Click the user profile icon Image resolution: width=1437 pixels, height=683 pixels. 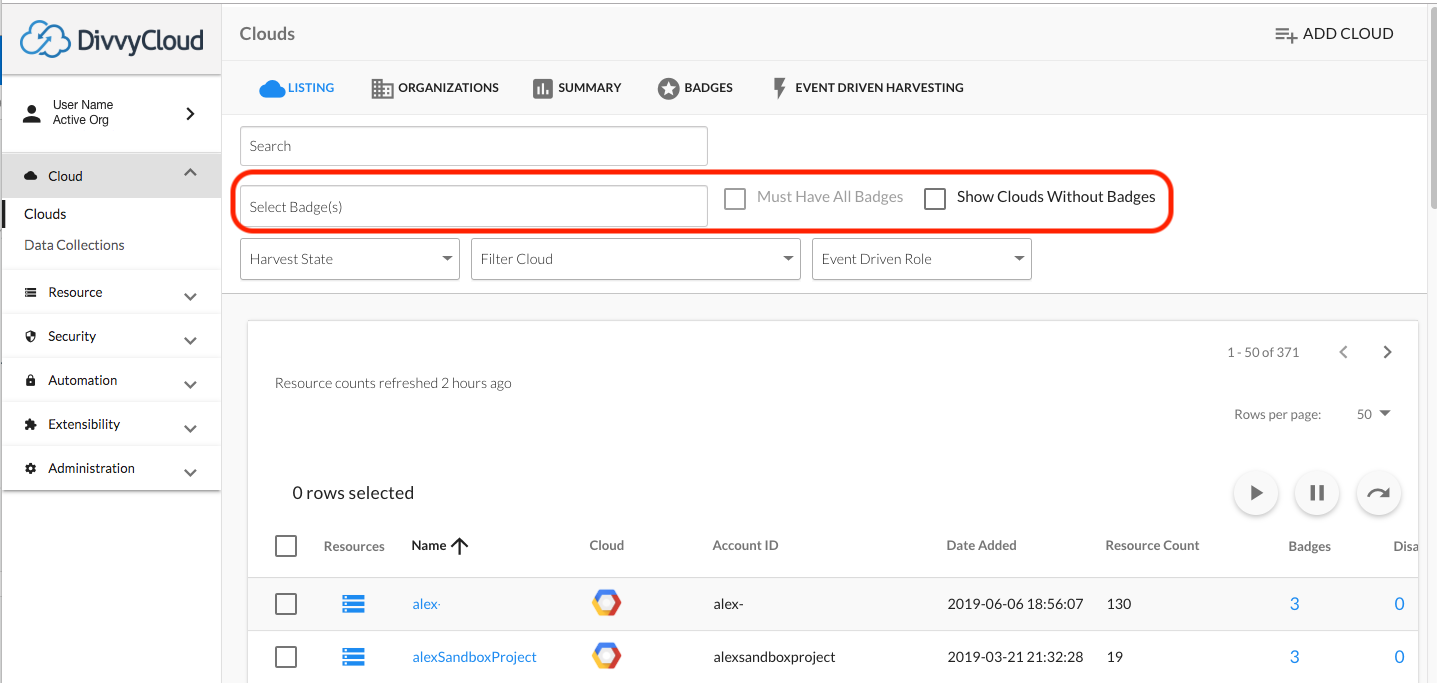click(32, 112)
